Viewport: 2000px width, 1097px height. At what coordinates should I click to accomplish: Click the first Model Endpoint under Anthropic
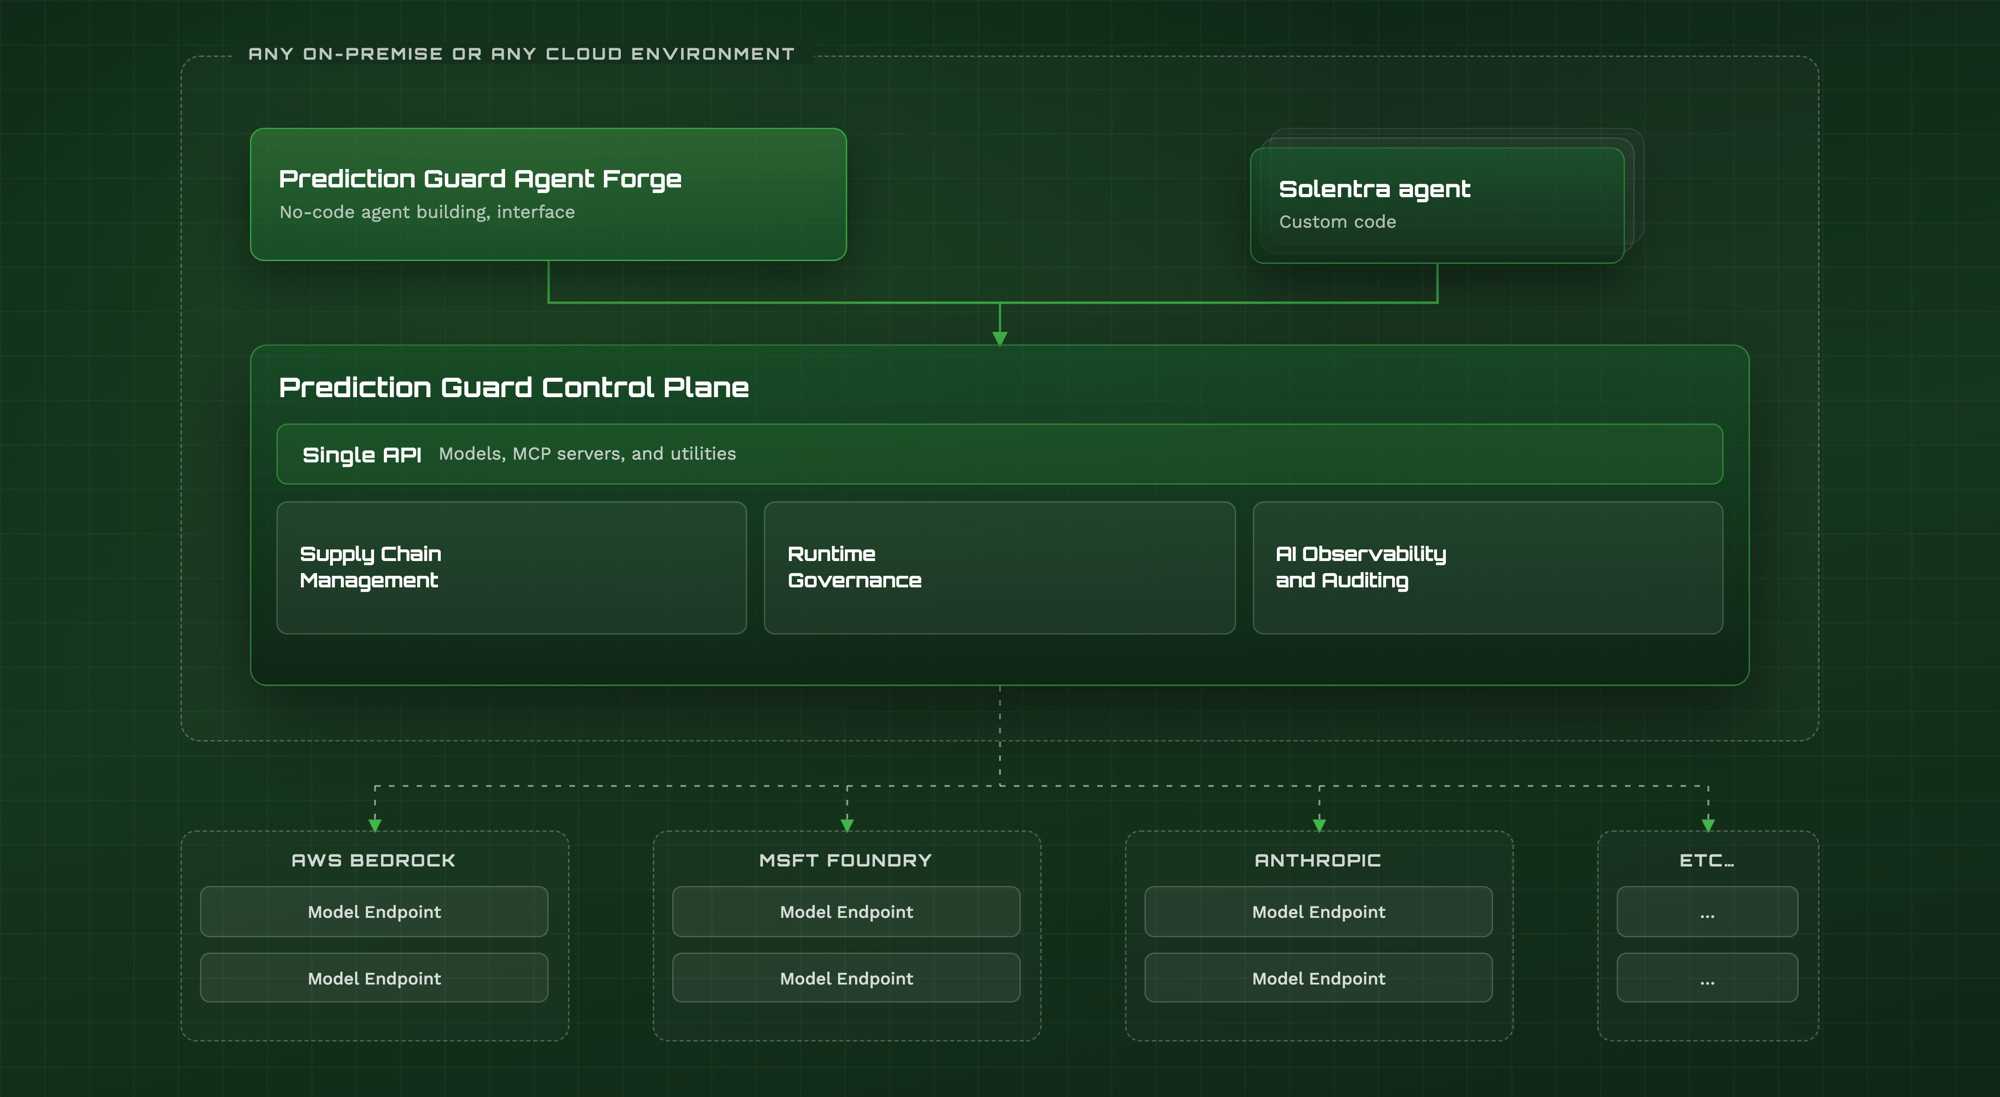pyautogui.click(x=1318, y=912)
